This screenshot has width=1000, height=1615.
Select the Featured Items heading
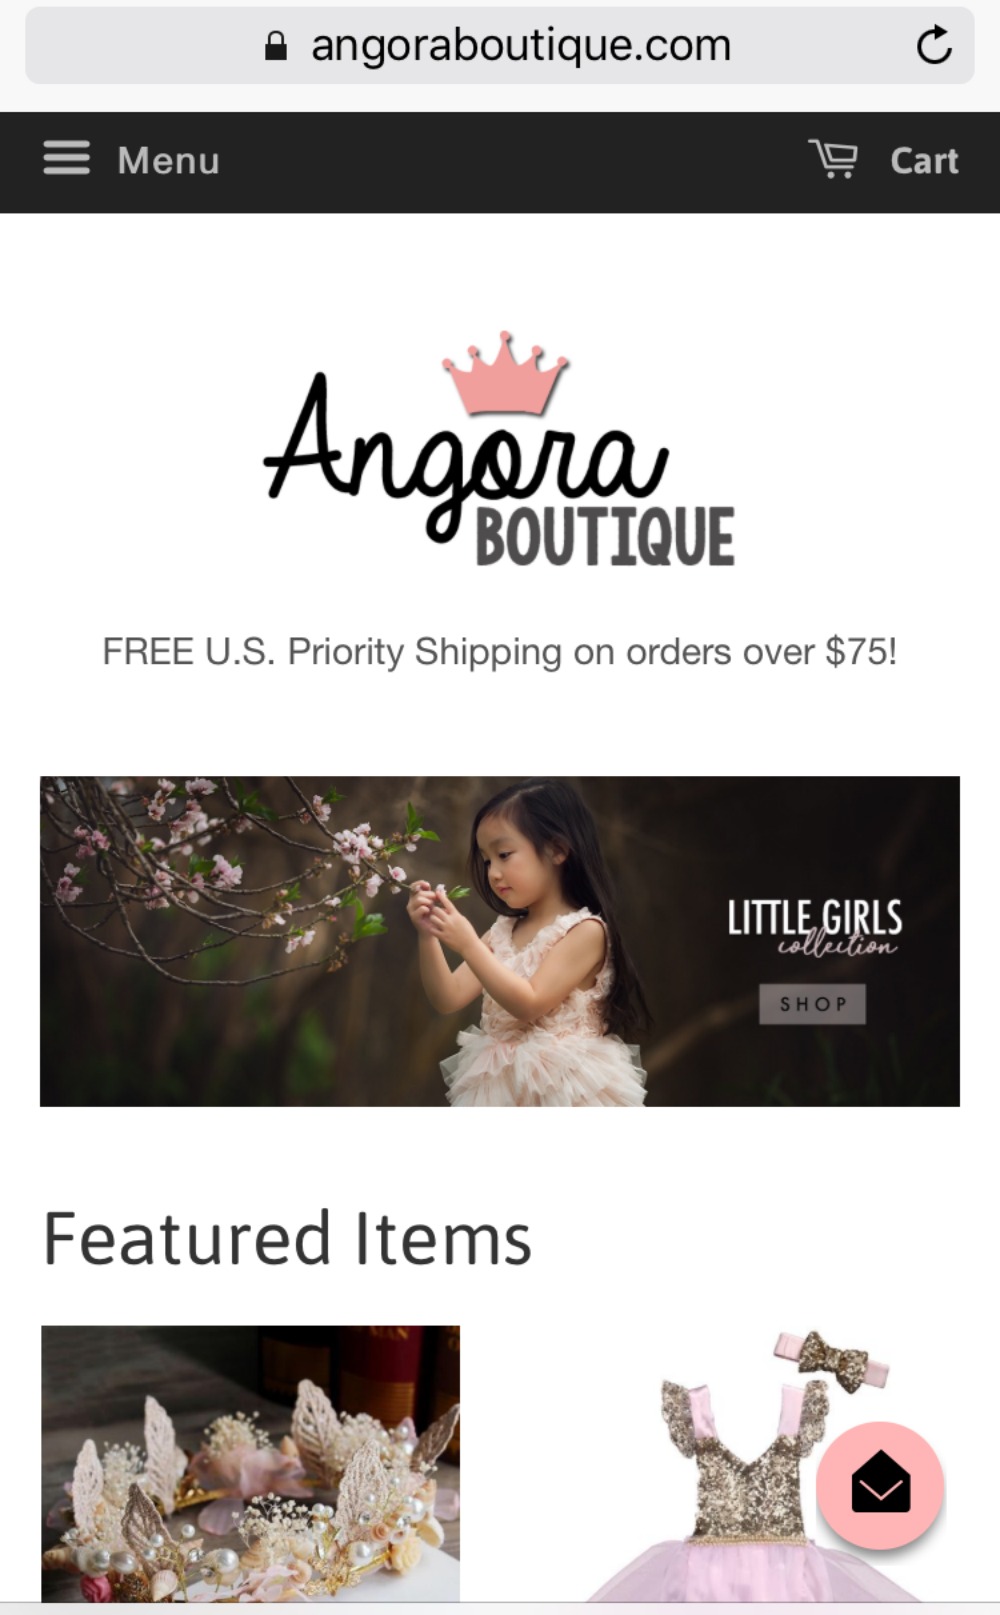(287, 1238)
